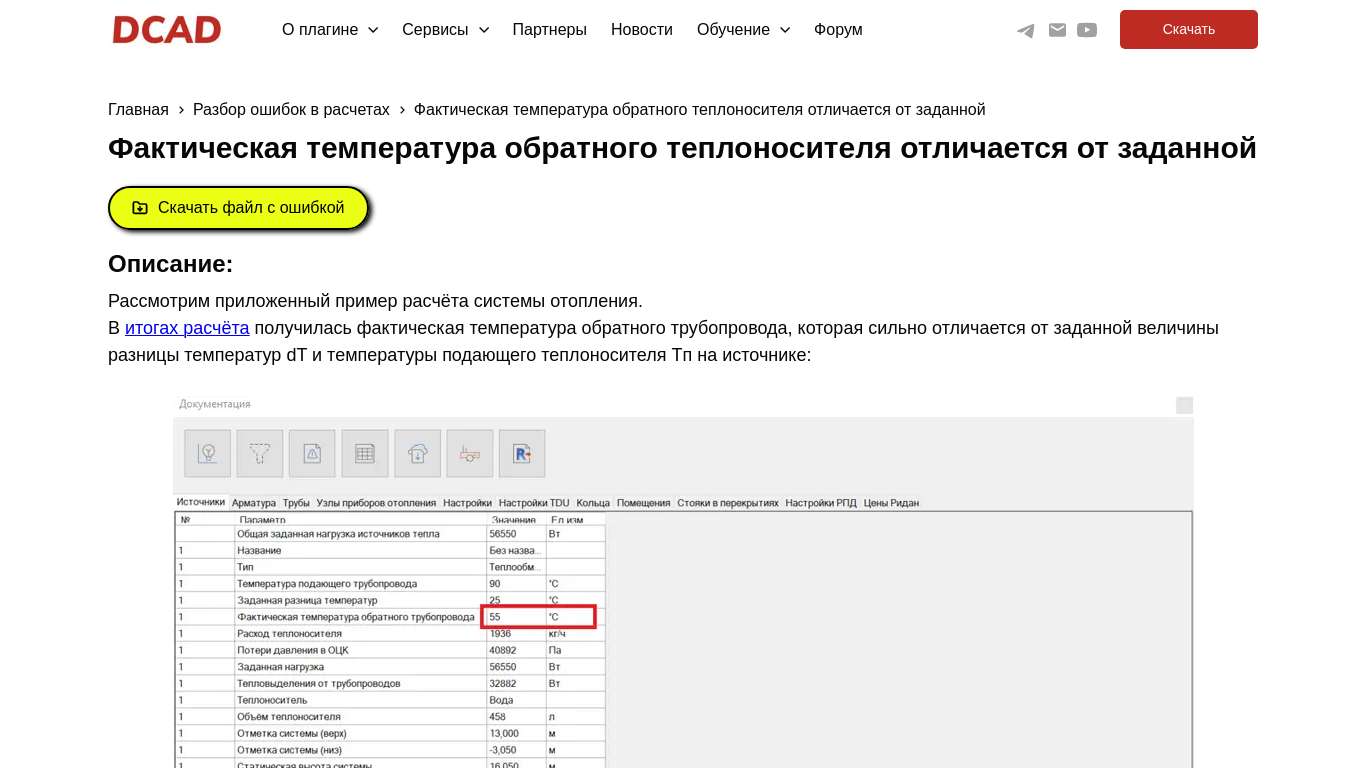Image resolution: width=1366 pixels, height=768 pixels.
Task: Click the last breadcrumb «Фактическая температура обратного теплоносителя отличается от заданной»
Action: point(700,109)
